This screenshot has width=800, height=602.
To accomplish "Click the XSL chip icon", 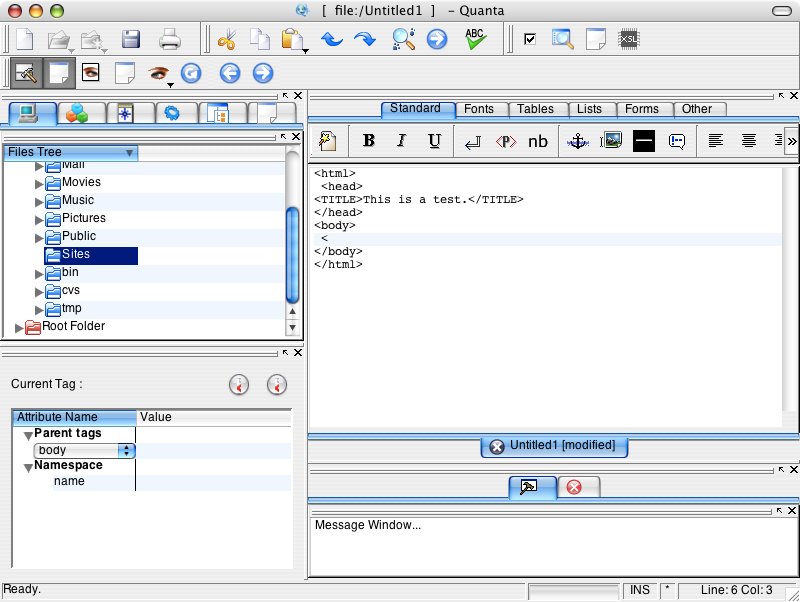I will 628,39.
